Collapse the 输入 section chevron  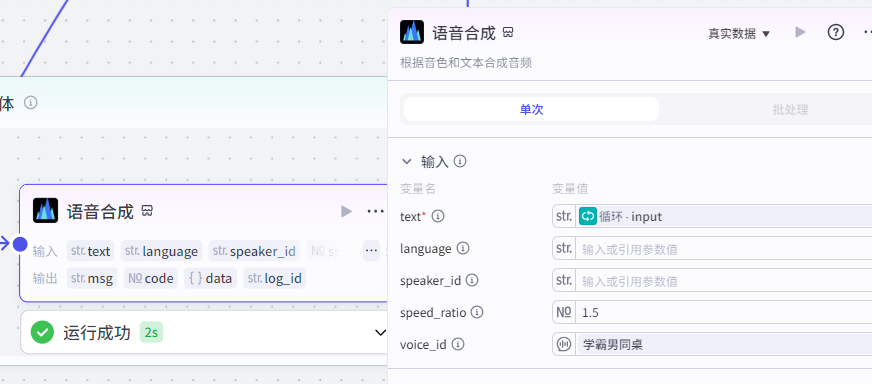[x=407, y=162]
